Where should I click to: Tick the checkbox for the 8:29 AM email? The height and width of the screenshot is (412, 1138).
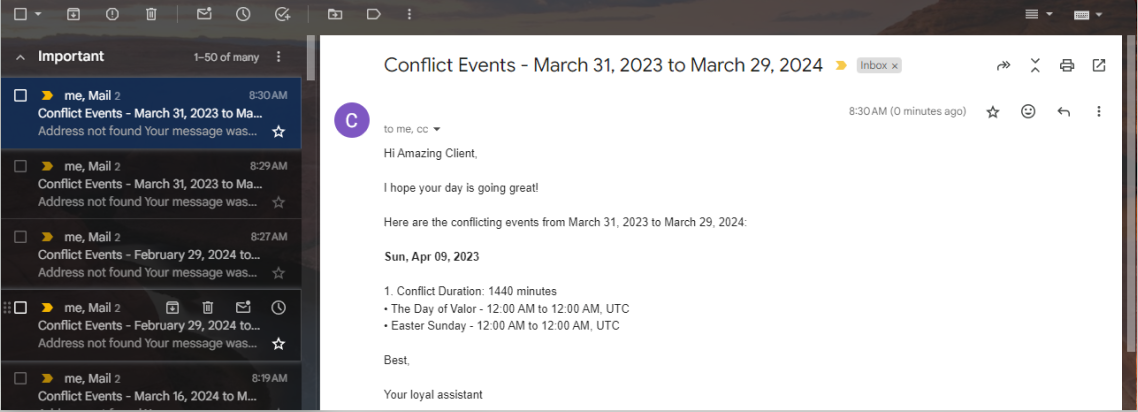tap(20, 166)
